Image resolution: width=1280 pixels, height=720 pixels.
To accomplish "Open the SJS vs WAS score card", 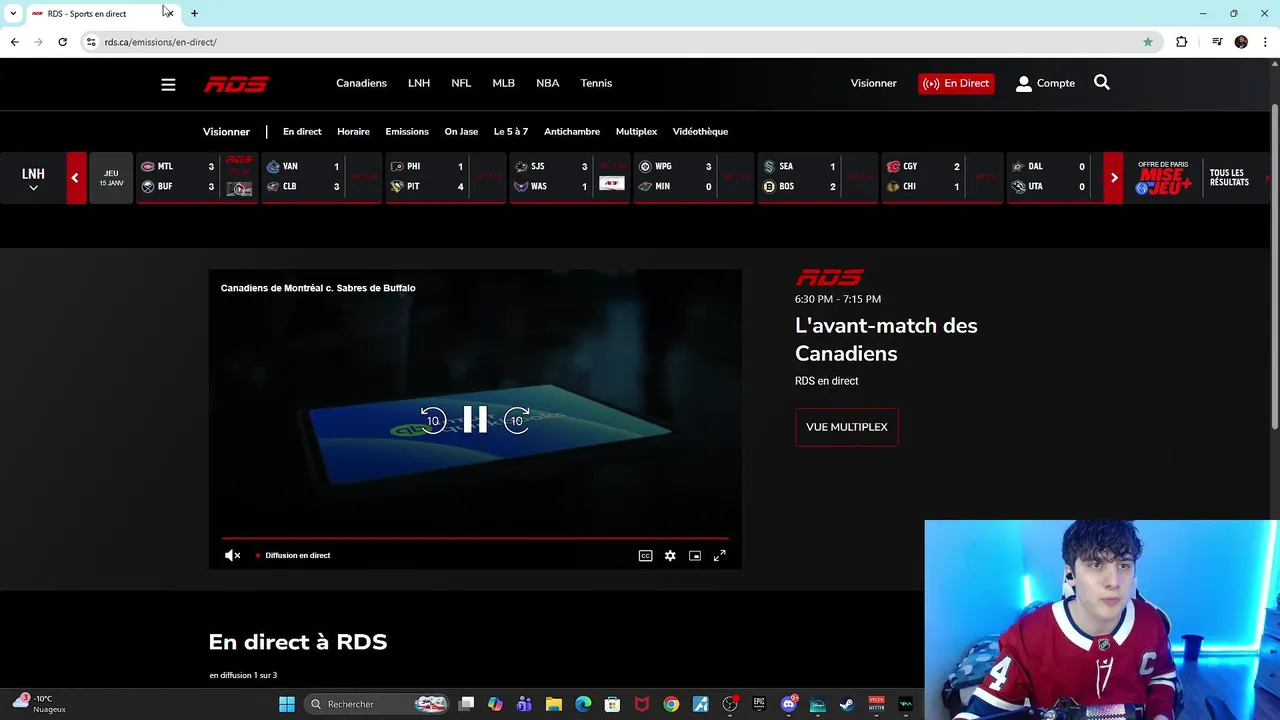I will point(569,177).
